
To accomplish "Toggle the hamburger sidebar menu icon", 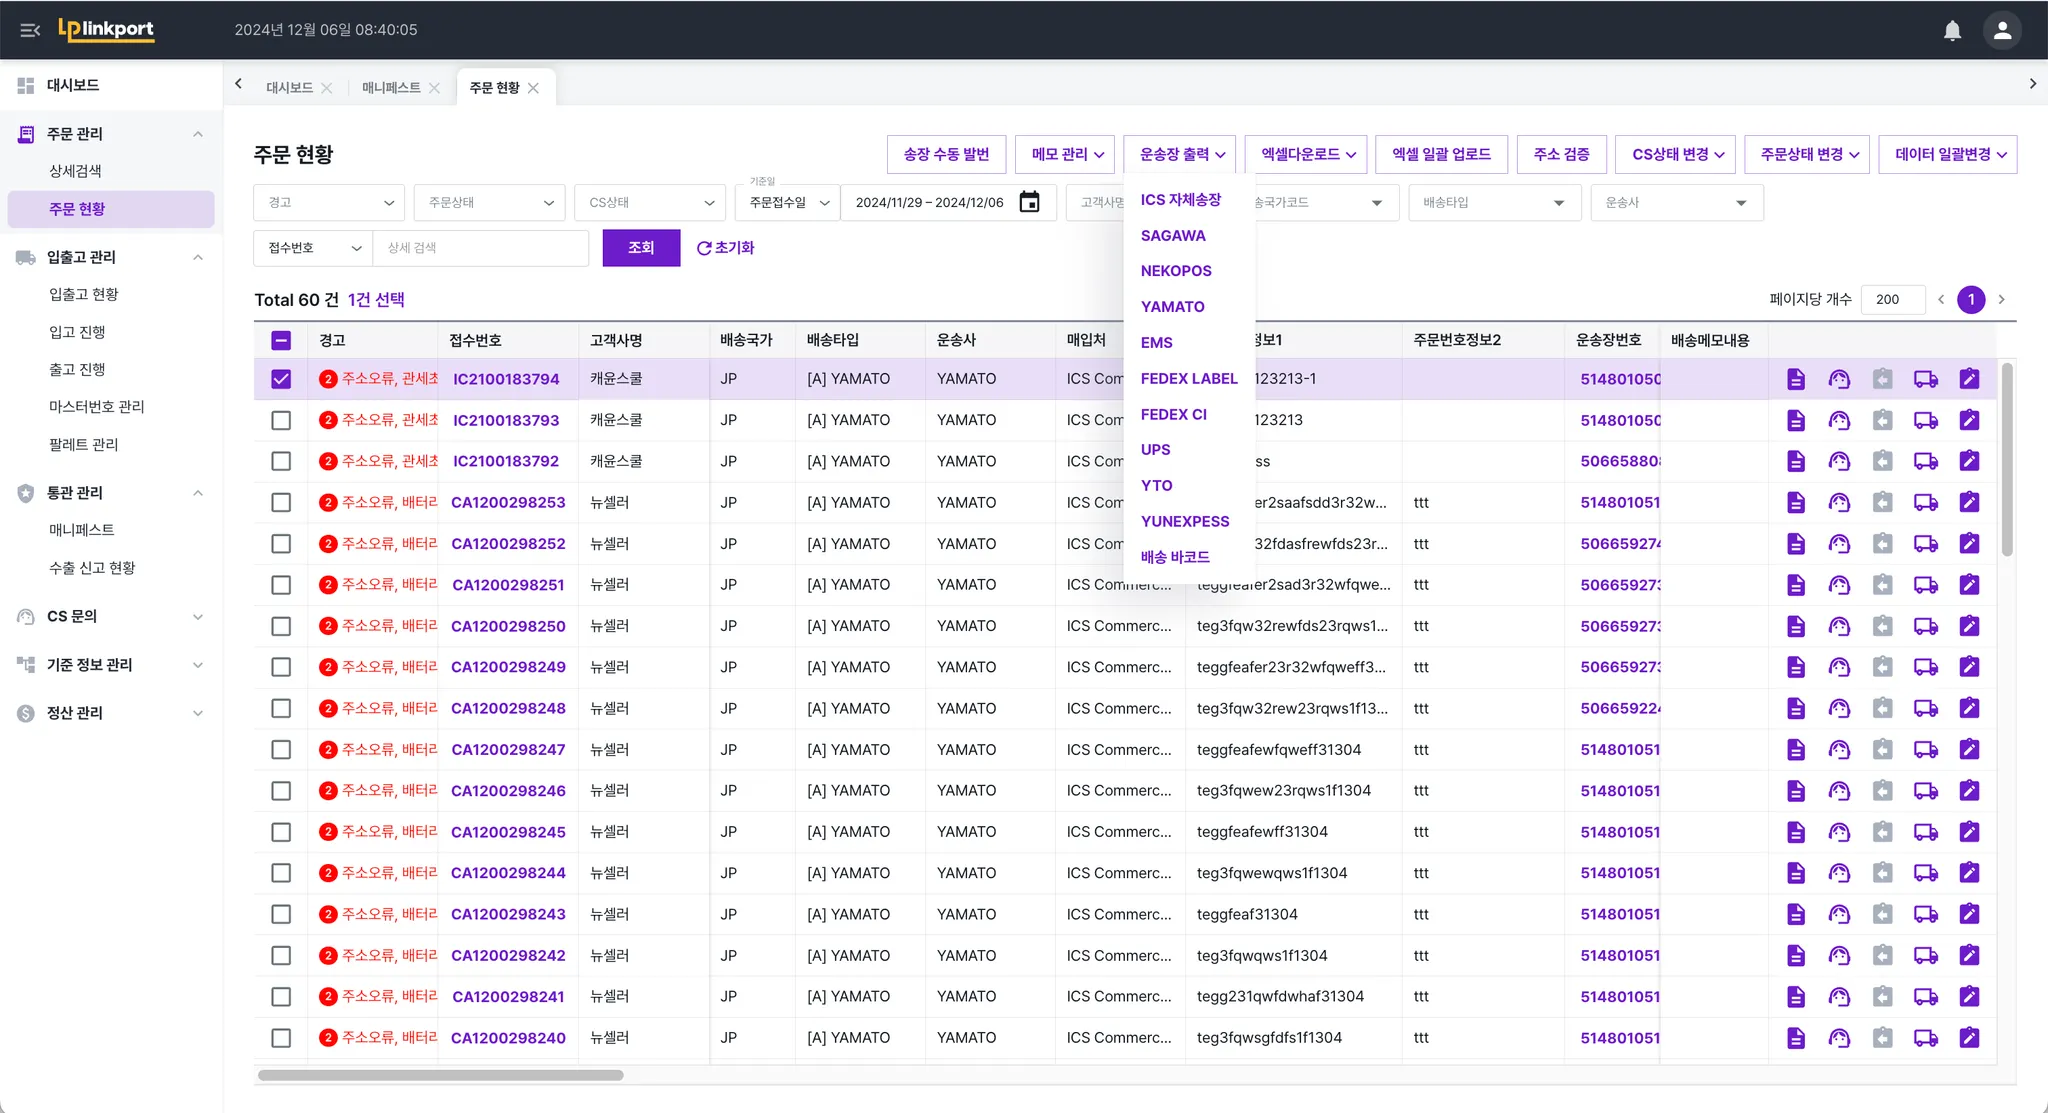I will click(x=30, y=30).
